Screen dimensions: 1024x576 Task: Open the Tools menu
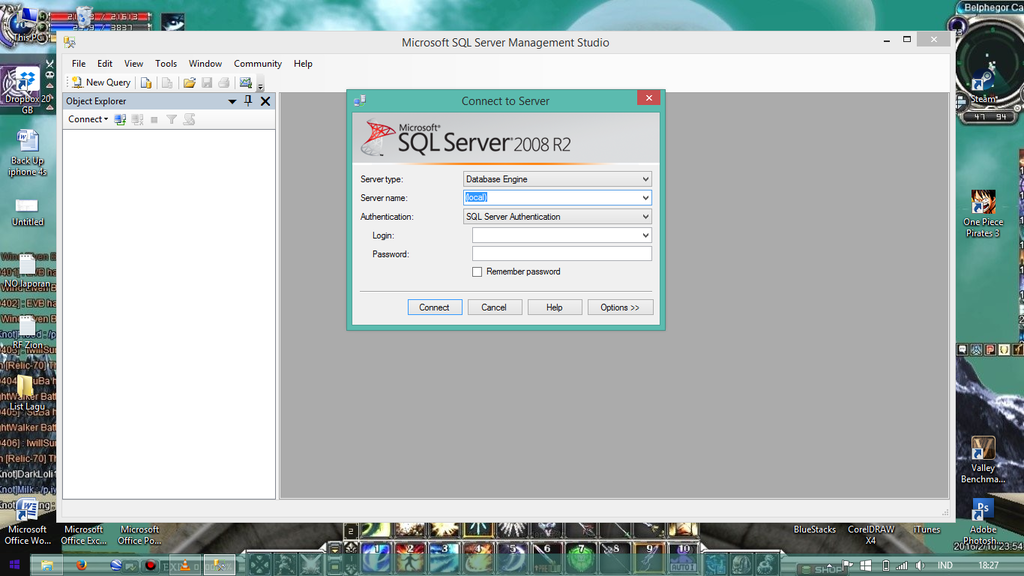(166, 63)
